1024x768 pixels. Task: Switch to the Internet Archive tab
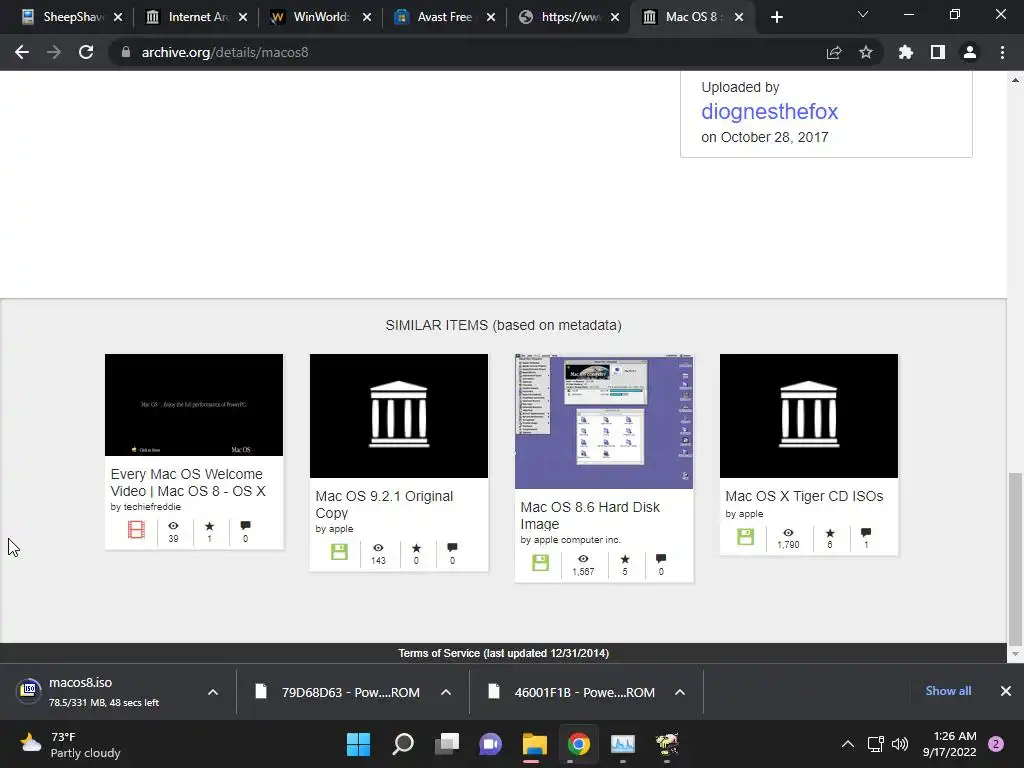point(187,17)
